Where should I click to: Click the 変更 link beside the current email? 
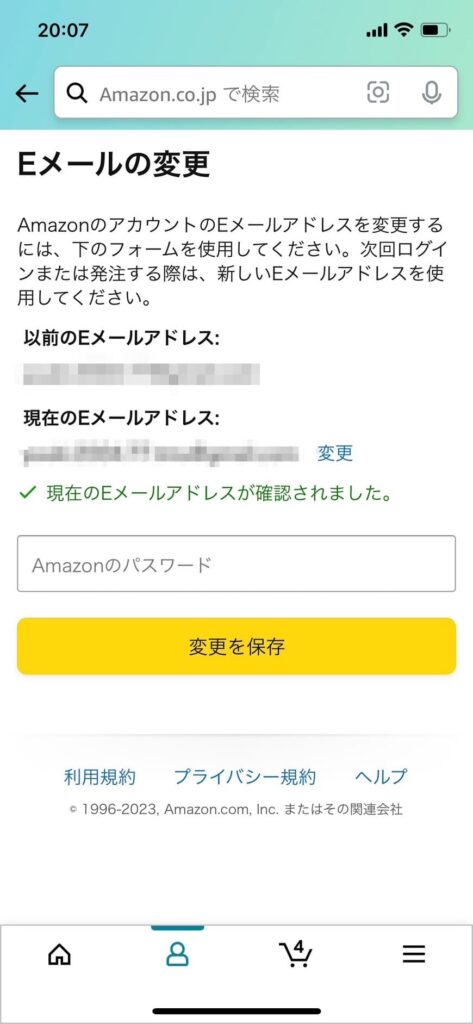coord(335,453)
